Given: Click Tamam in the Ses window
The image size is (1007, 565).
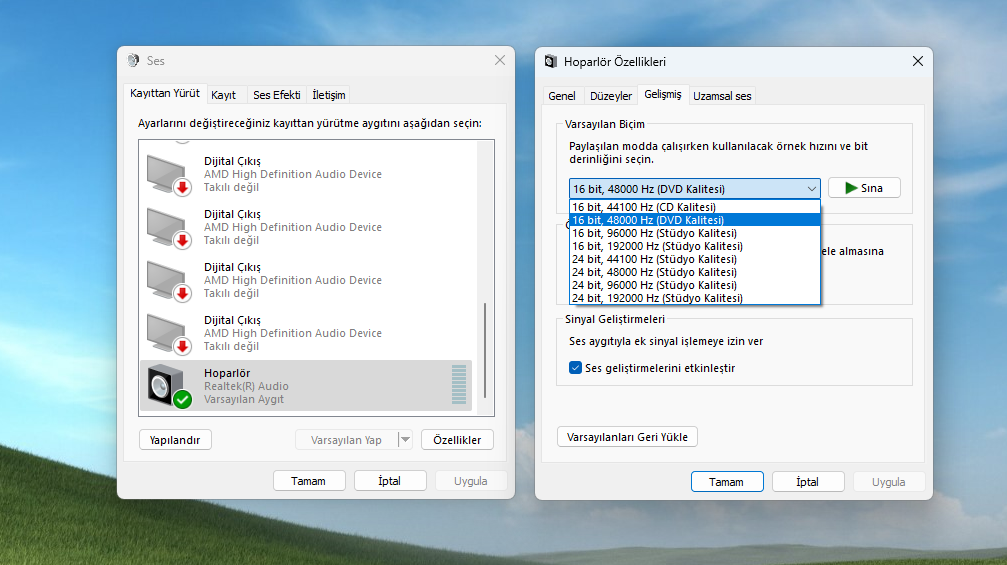Looking at the screenshot, I should coord(309,481).
